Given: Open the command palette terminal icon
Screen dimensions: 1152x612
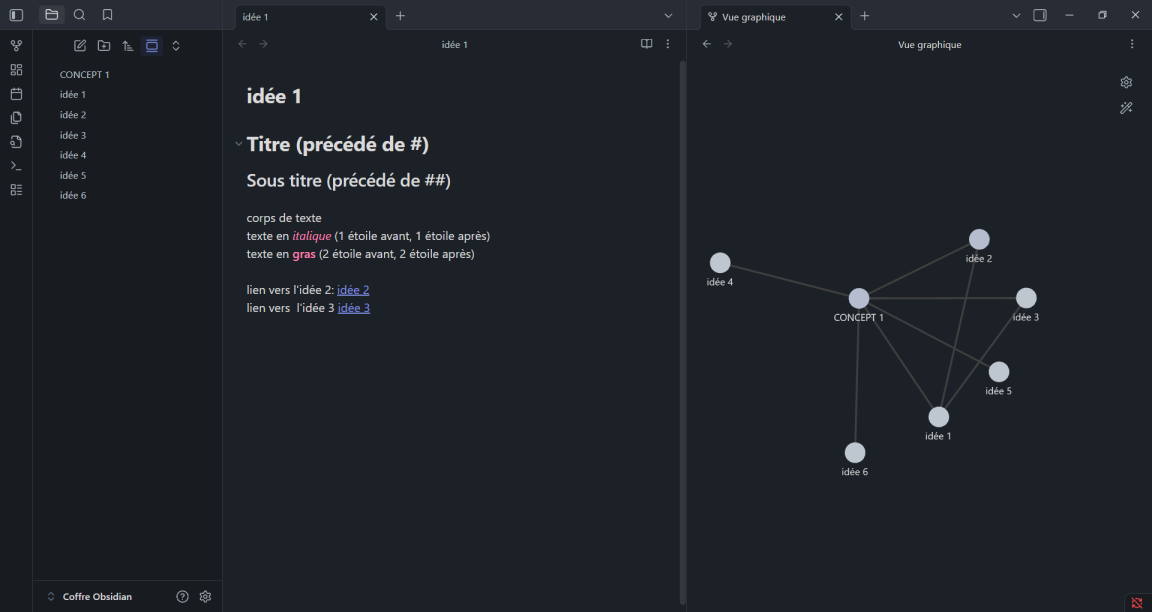Looking at the screenshot, I should 16,166.
